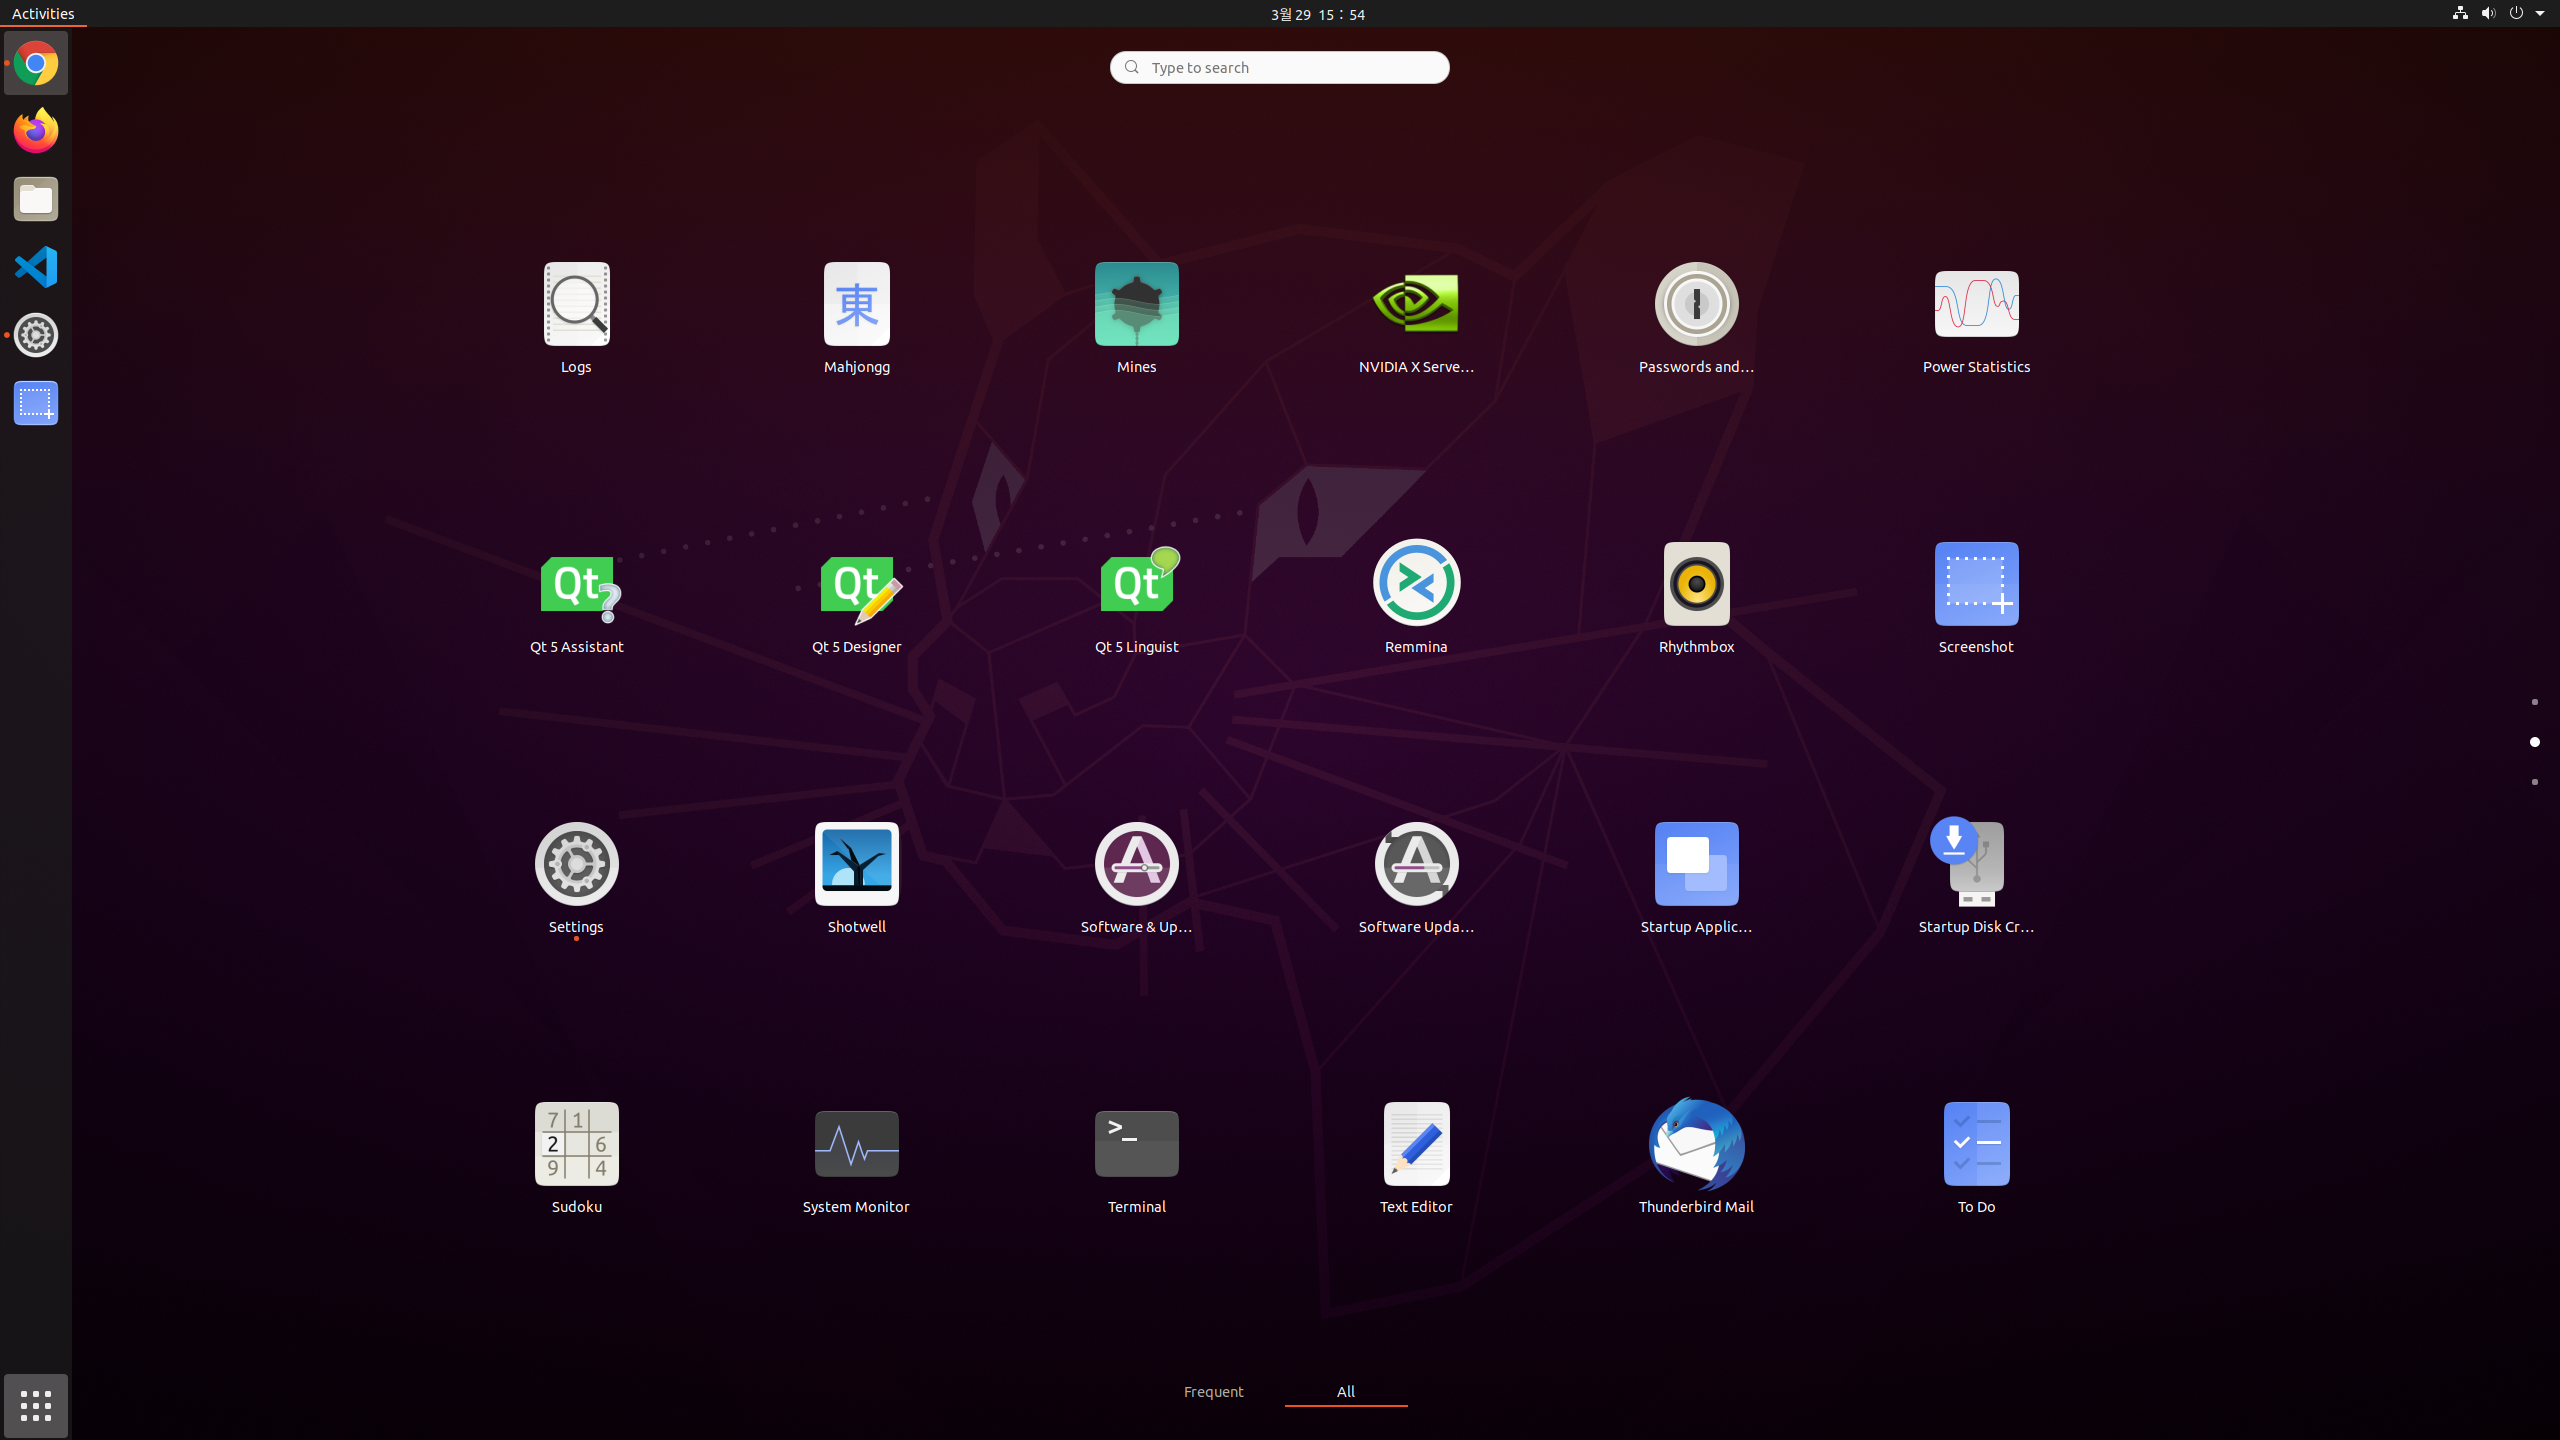Switch to the Frequent apps tab
Image resolution: width=2560 pixels, height=1440 pixels.
pos(1213,1391)
